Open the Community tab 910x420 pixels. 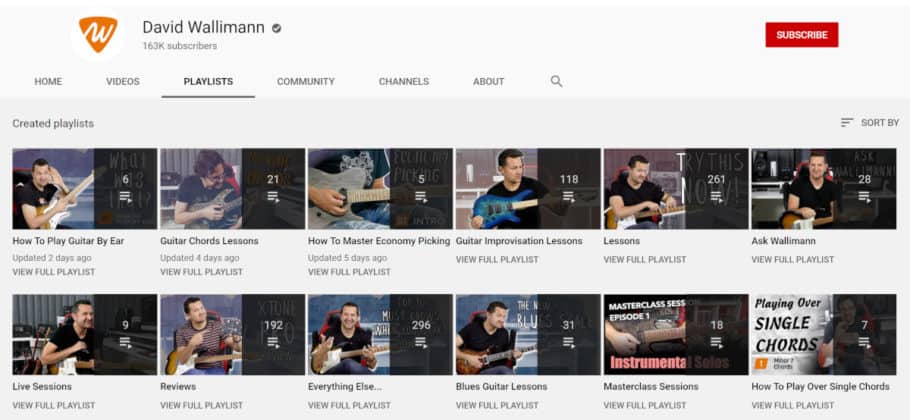tap(305, 82)
